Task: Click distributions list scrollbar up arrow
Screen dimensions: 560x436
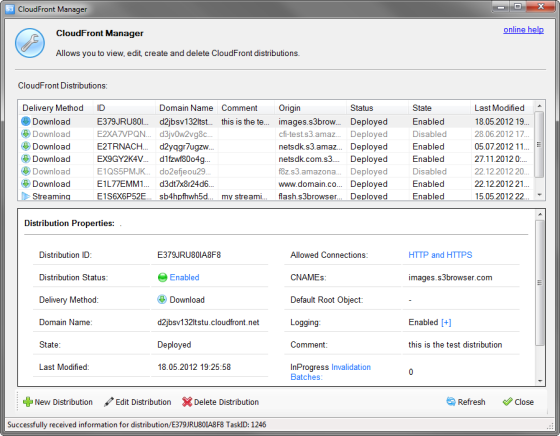Action: (x=539, y=106)
